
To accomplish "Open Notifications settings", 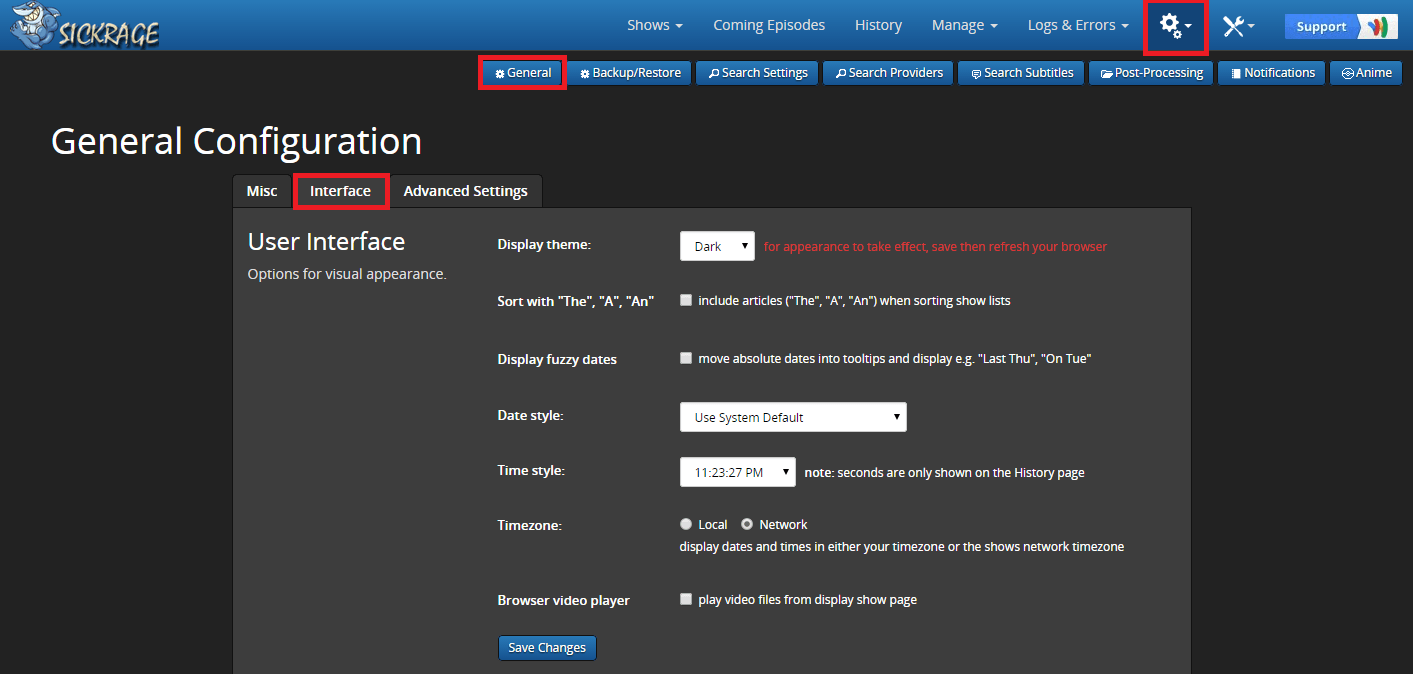I will 1272,73.
